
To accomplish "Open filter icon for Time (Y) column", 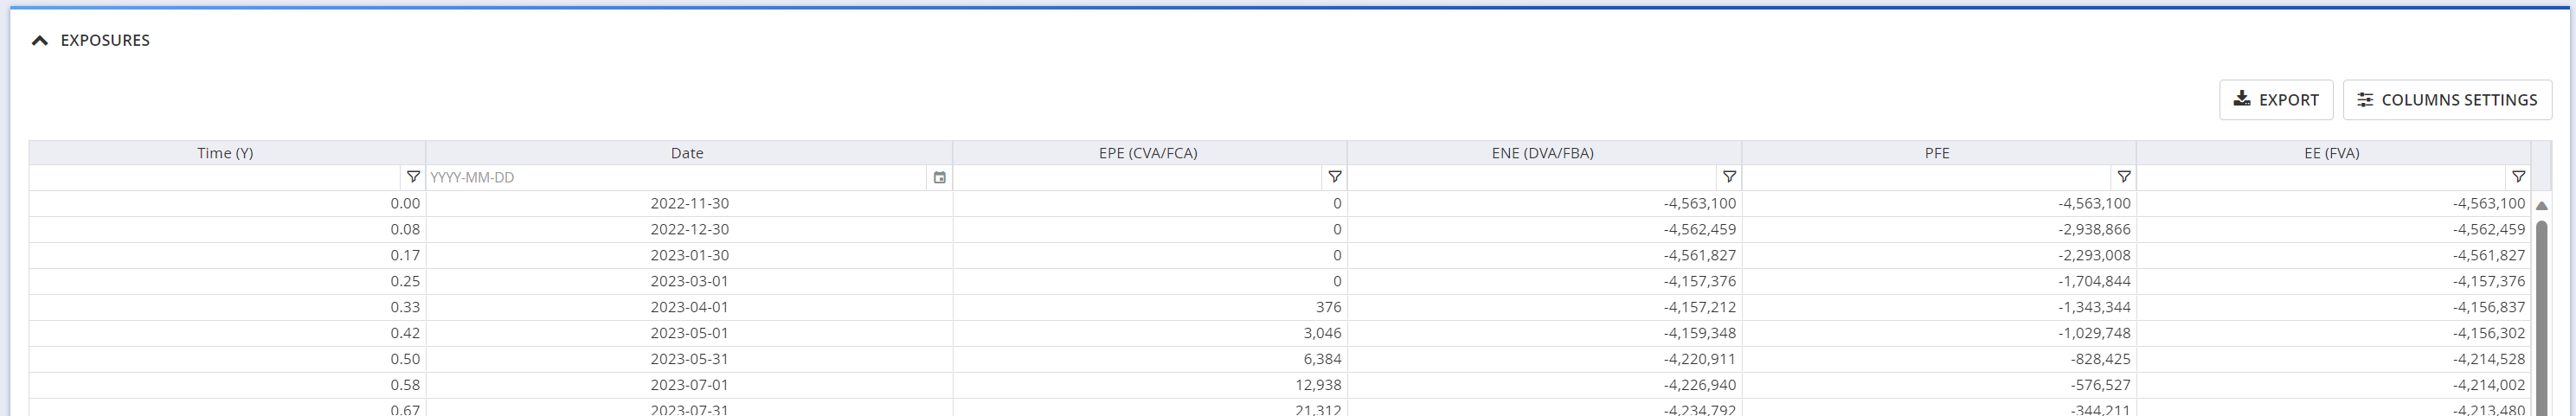I will (x=412, y=177).
